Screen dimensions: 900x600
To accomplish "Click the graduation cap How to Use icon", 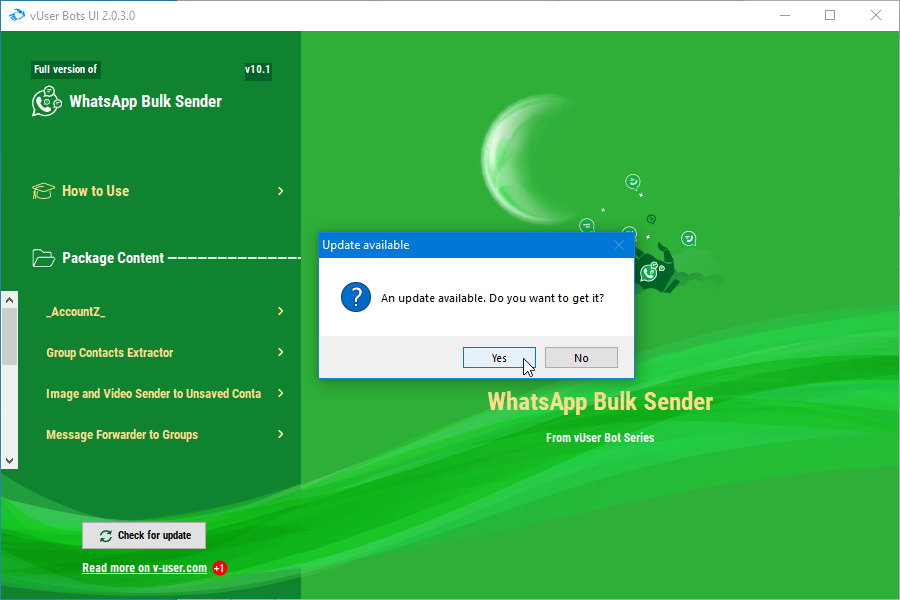I will 43,191.
